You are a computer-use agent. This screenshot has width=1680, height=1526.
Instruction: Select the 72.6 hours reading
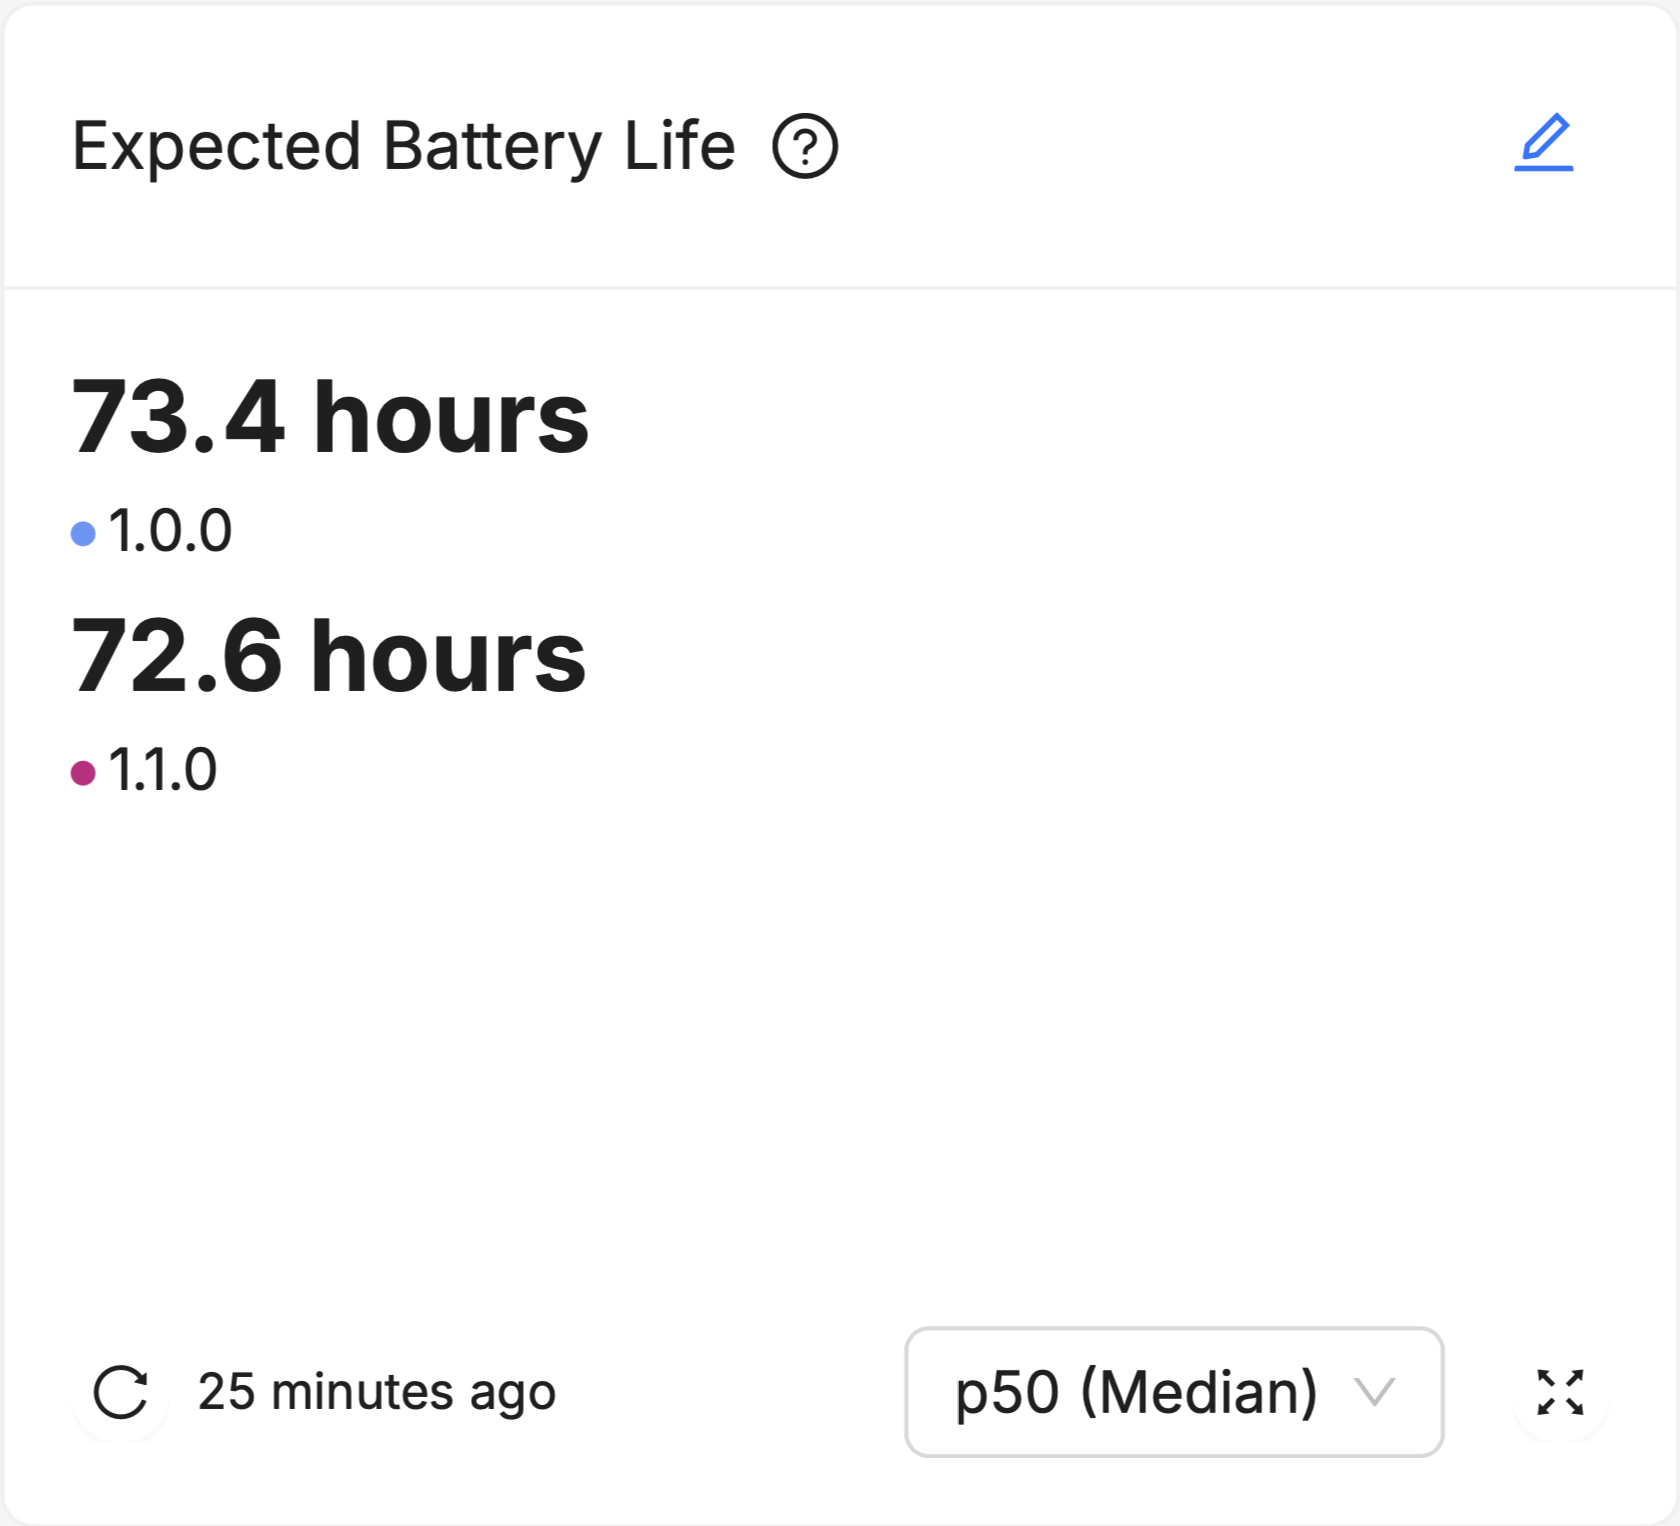tap(327, 657)
